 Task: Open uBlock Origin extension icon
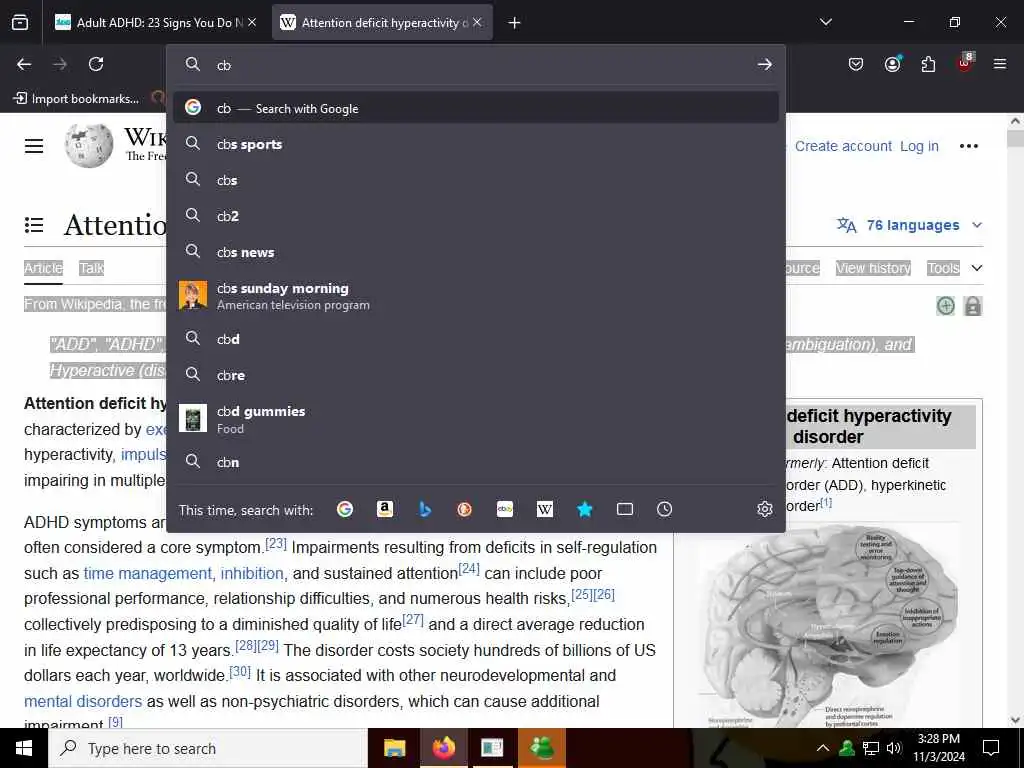click(965, 63)
